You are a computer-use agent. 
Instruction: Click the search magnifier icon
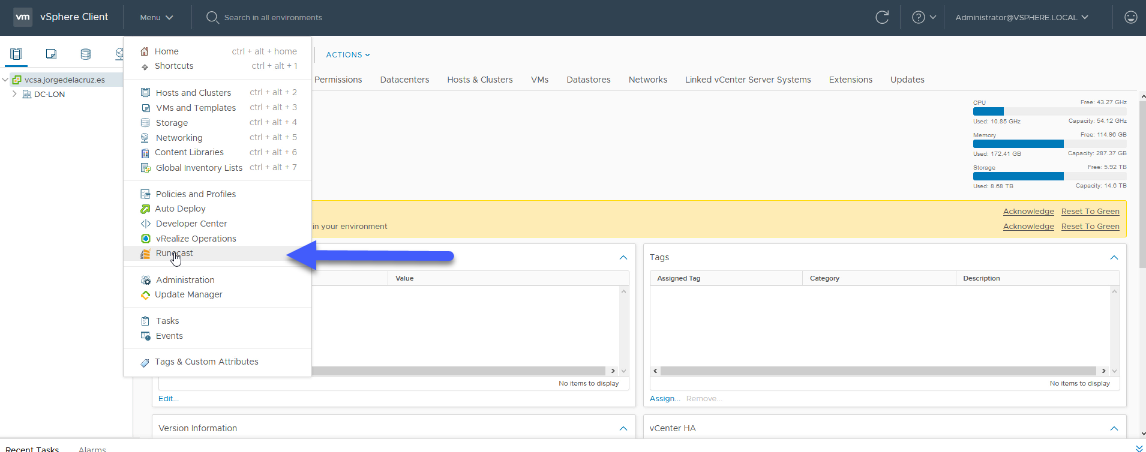pyautogui.click(x=213, y=17)
